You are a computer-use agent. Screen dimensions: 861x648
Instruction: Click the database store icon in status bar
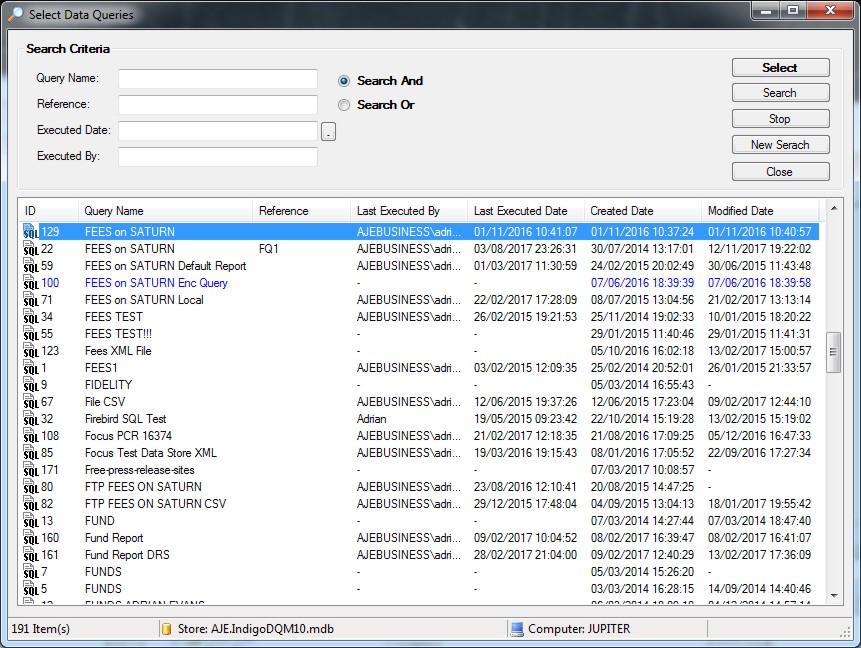coord(167,629)
